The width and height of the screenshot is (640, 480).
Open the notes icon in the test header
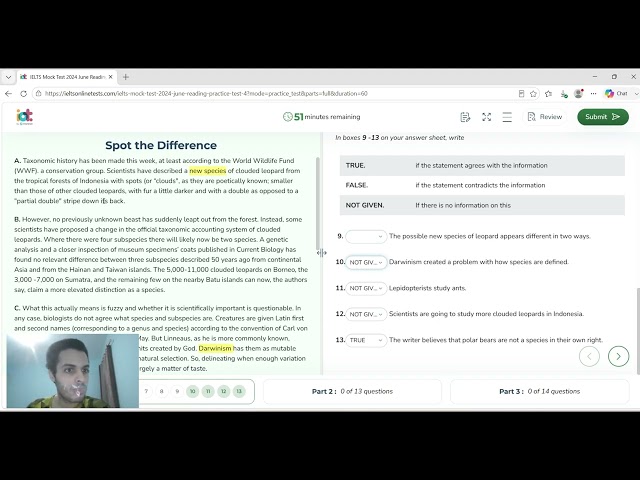coord(465,117)
